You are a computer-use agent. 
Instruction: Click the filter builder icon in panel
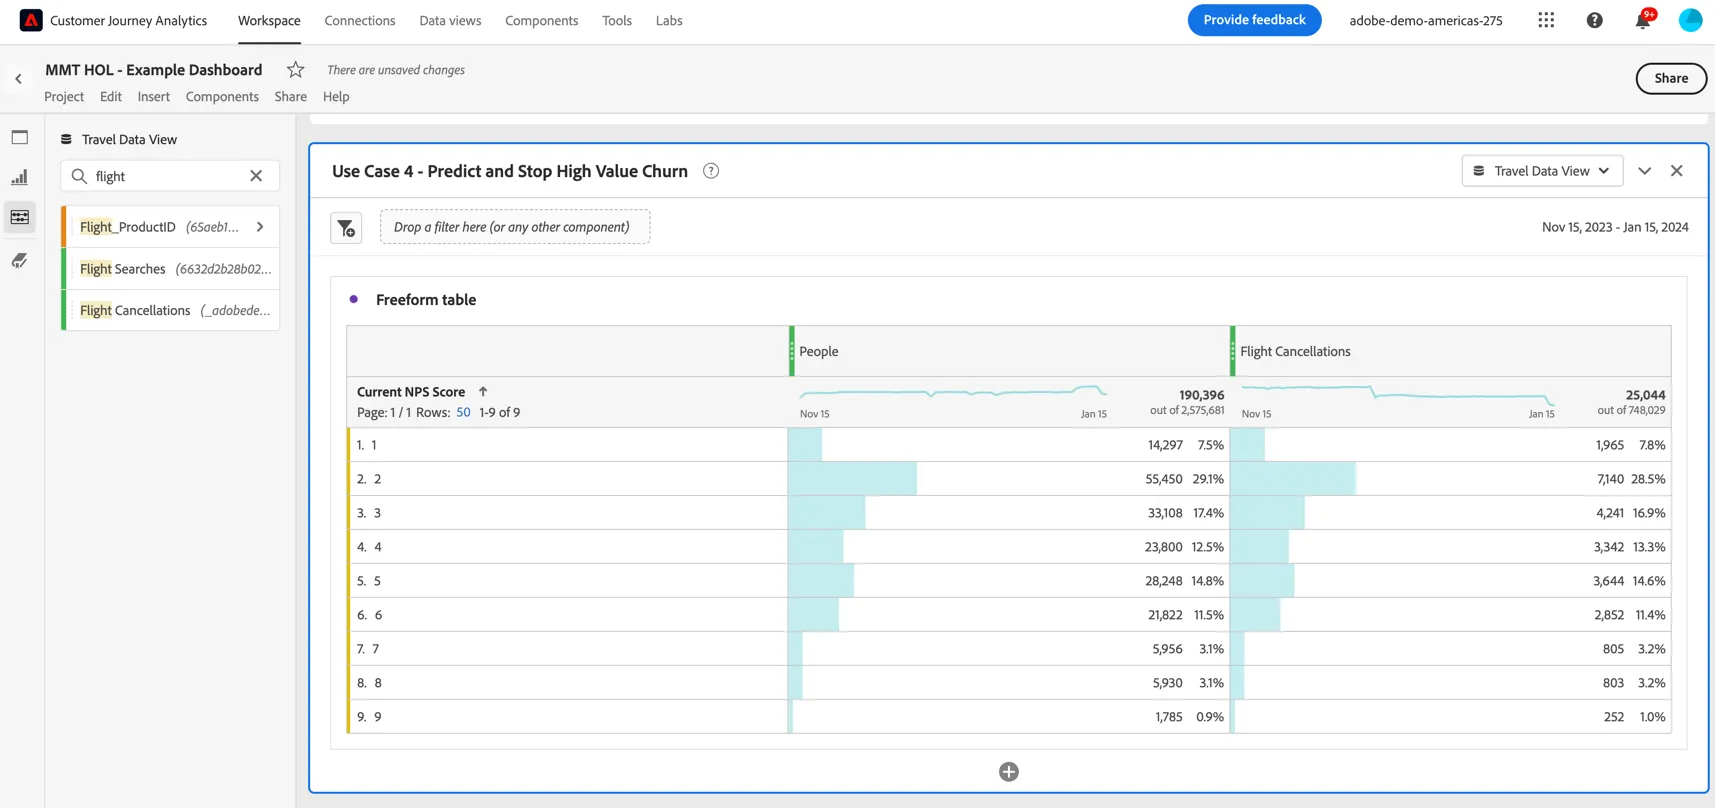(346, 228)
